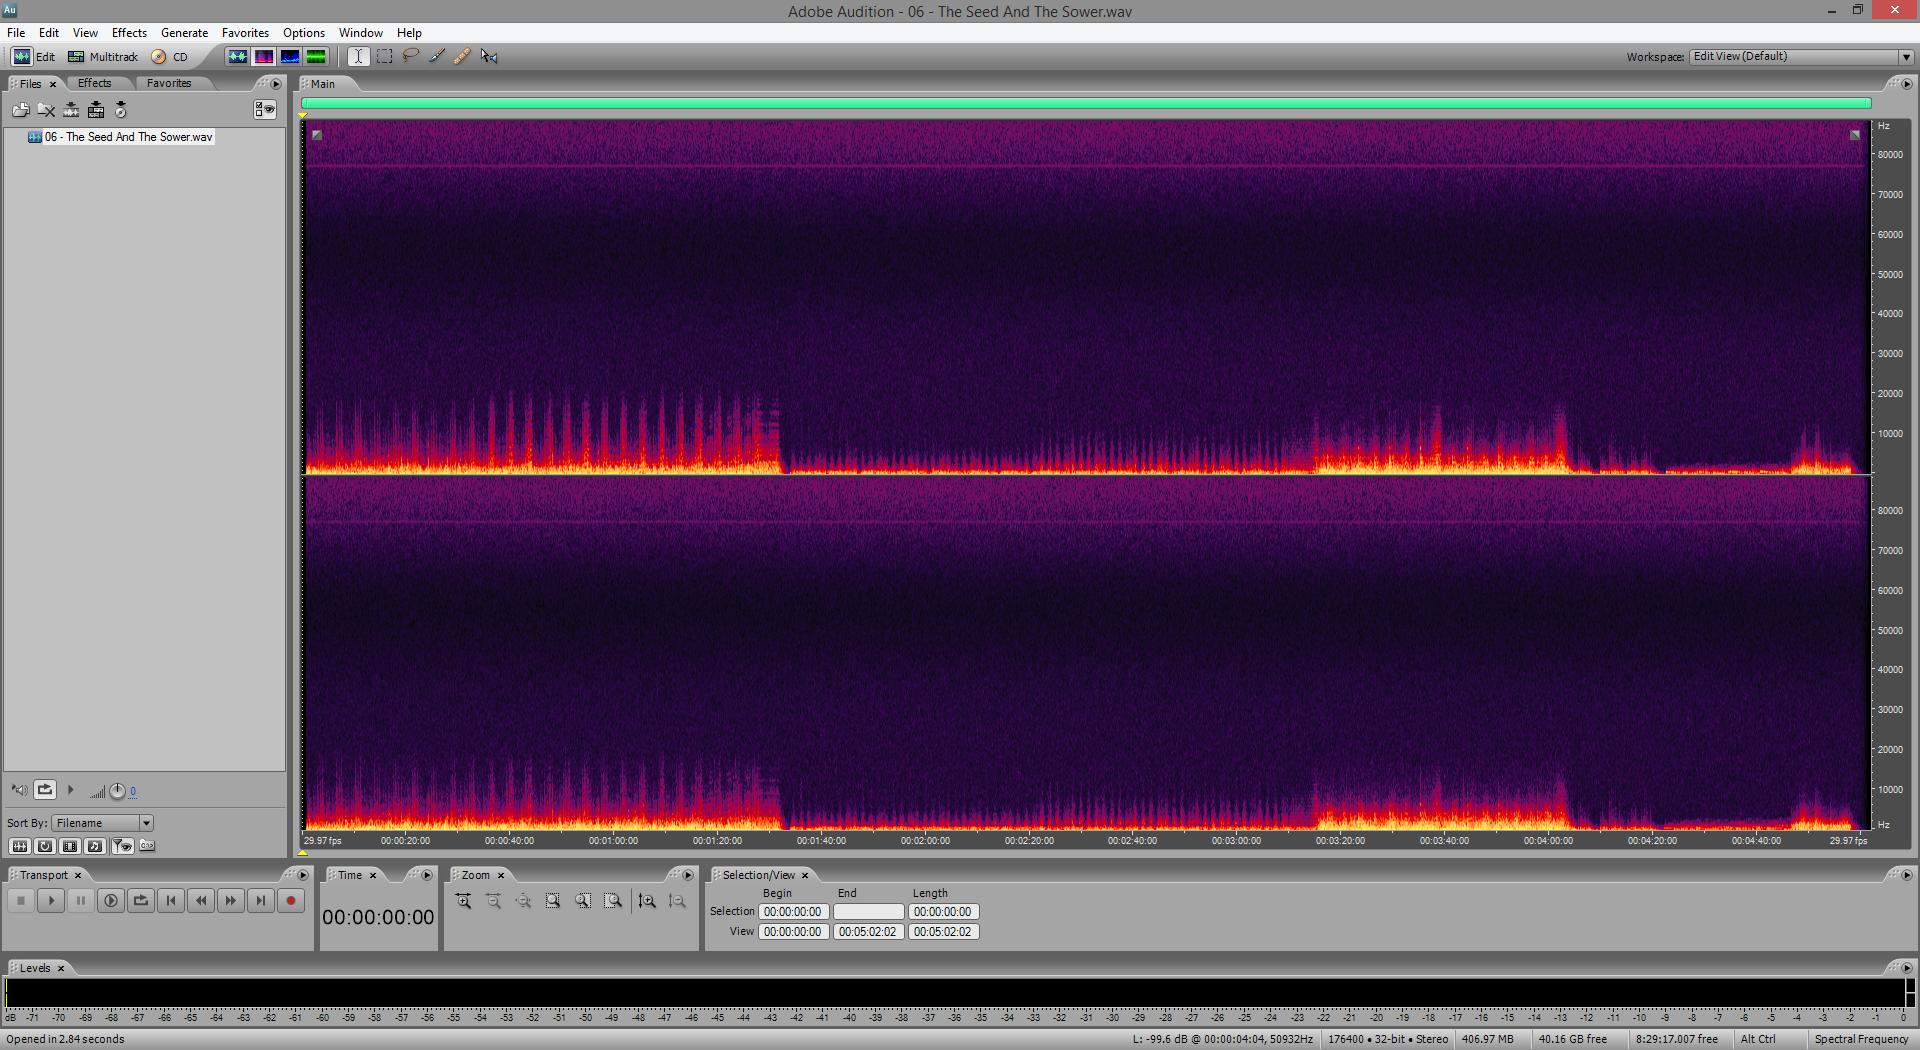Image resolution: width=1920 pixels, height=1050 pixels.
Task: Select the Lasso Selection tool
Action: click(411, 57)
